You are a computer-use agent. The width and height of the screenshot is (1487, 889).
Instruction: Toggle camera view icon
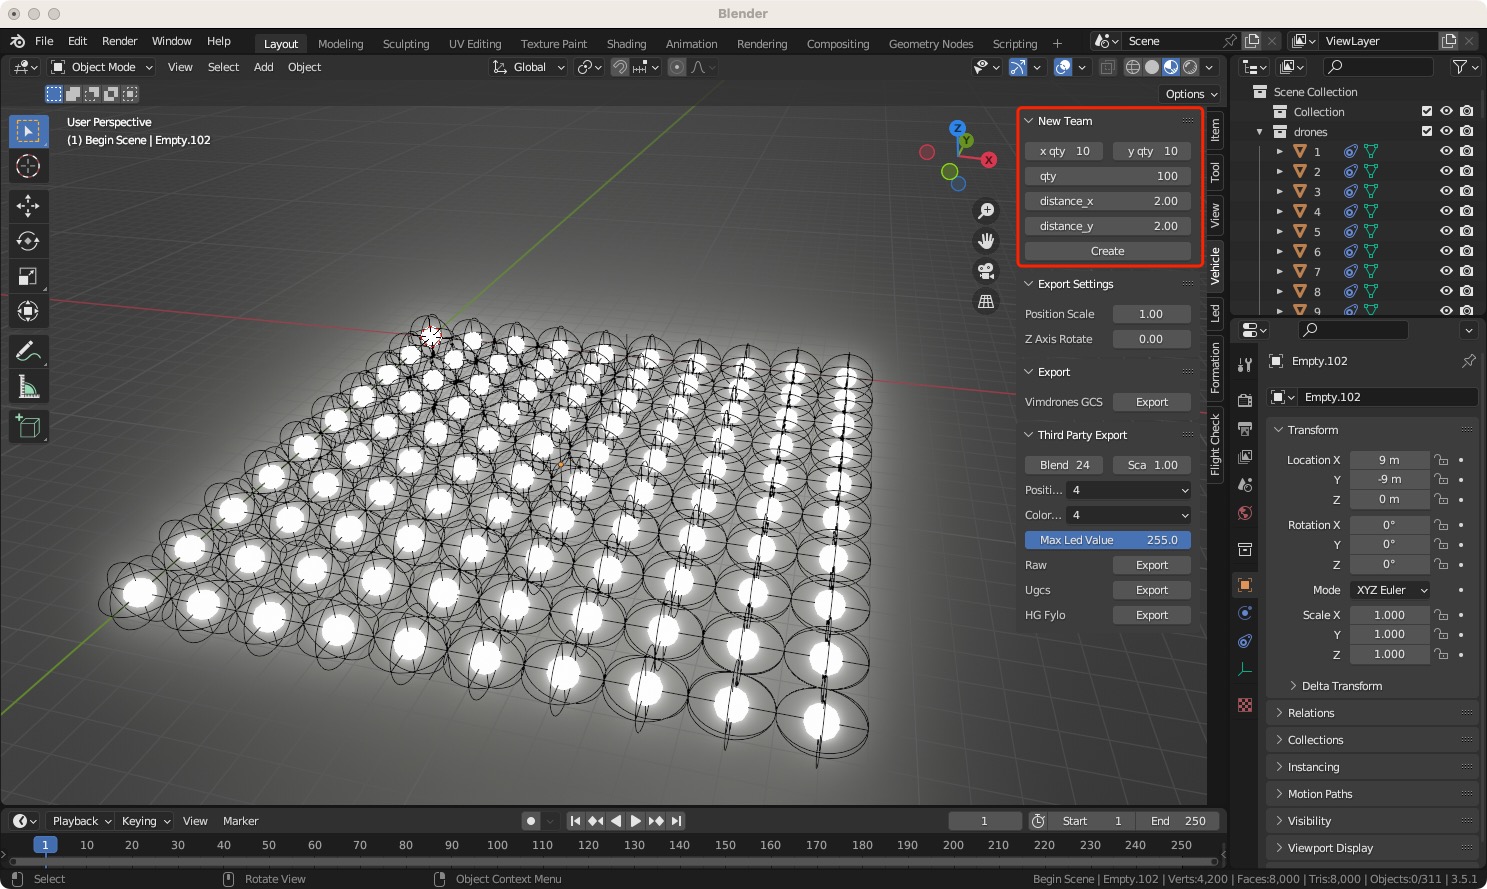(x=986, y=271)
